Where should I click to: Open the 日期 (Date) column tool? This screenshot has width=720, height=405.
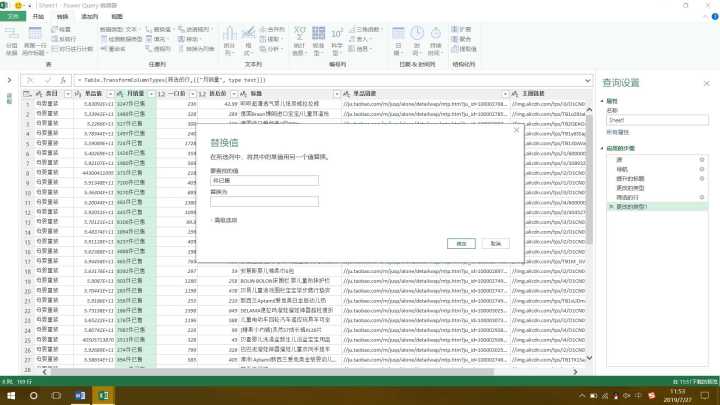click(398, 44)
